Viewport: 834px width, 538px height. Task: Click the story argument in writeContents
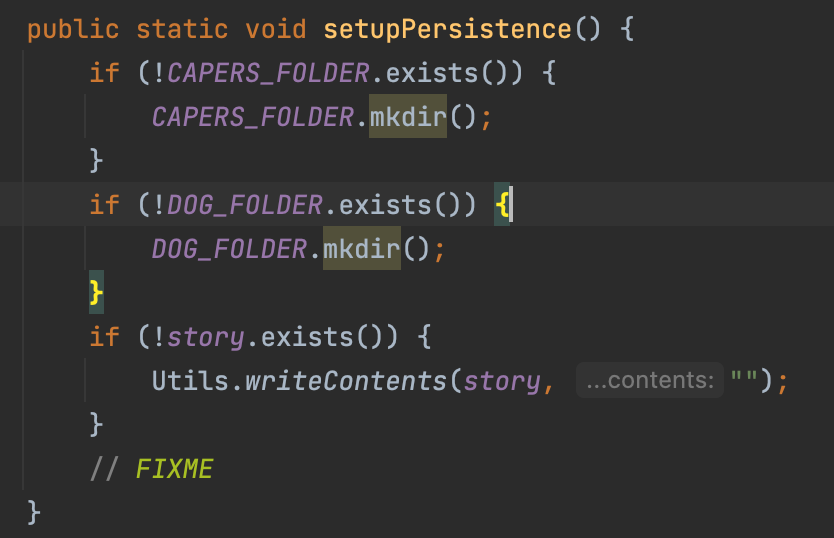(x=501, y=381)
